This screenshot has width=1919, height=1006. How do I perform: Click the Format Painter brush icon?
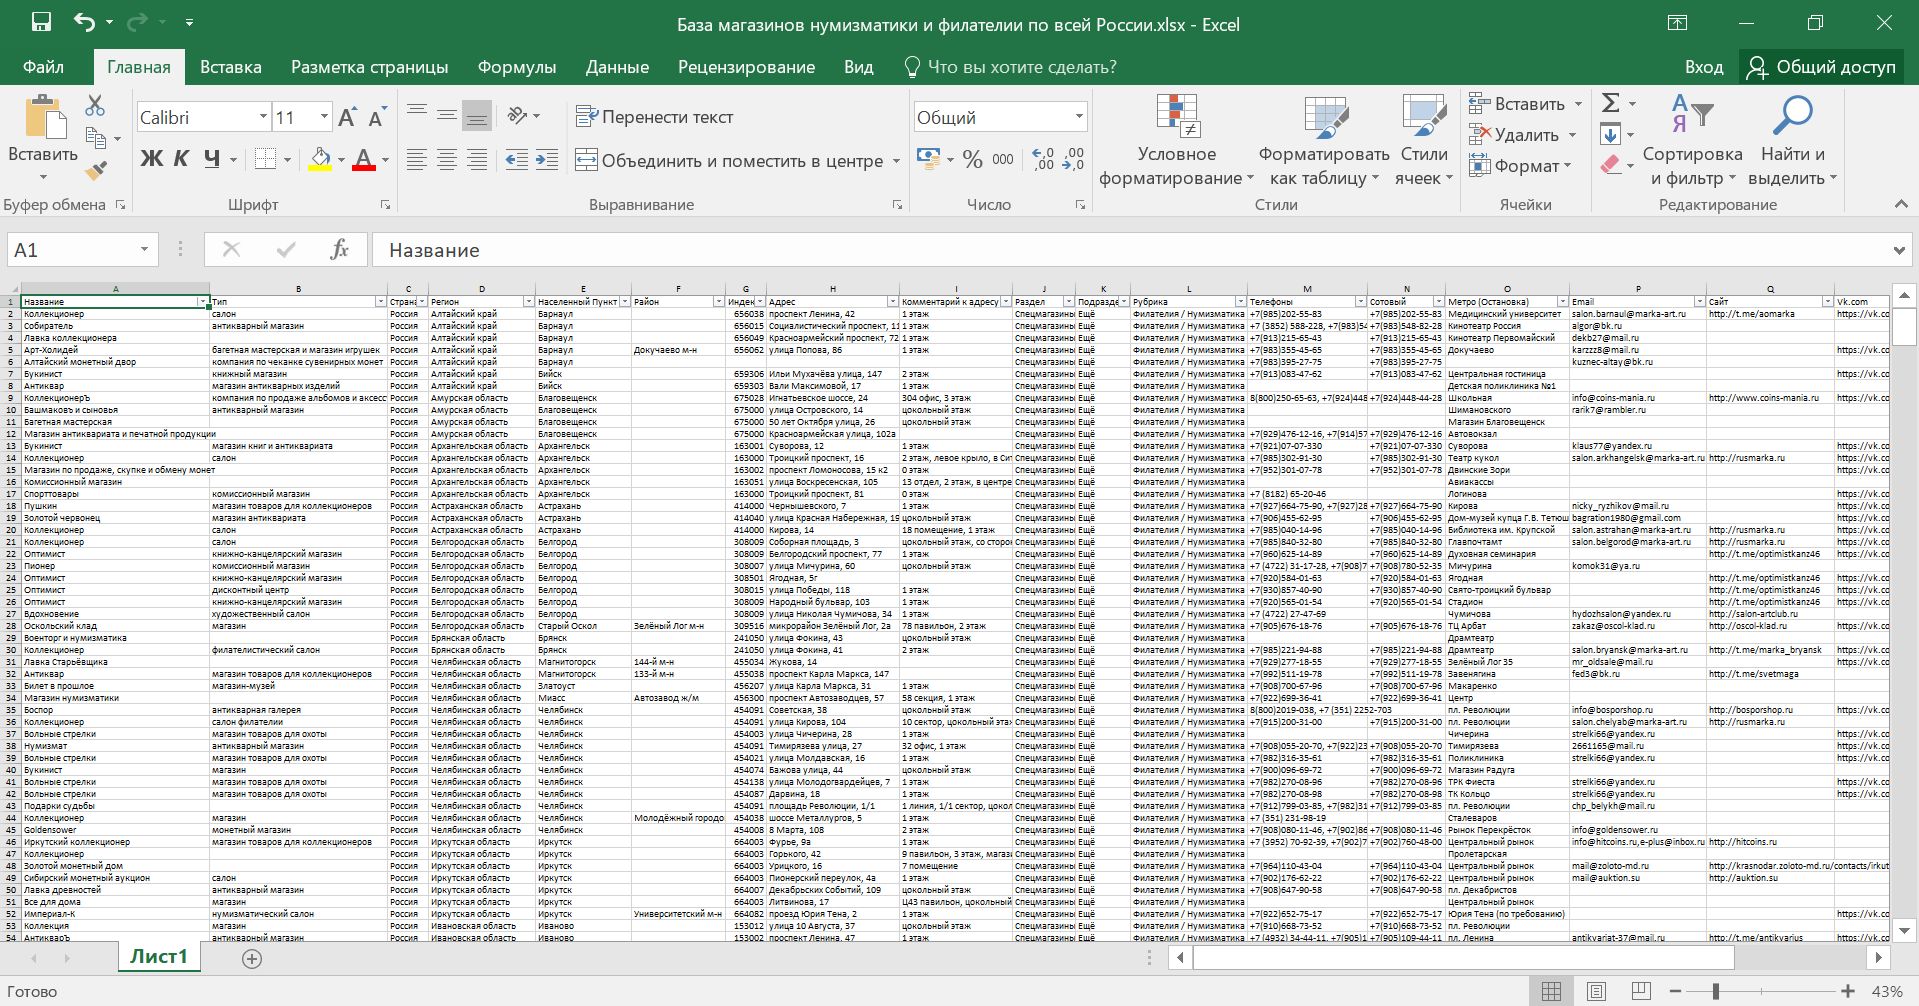pyautogui.click(x=96, y=171)
